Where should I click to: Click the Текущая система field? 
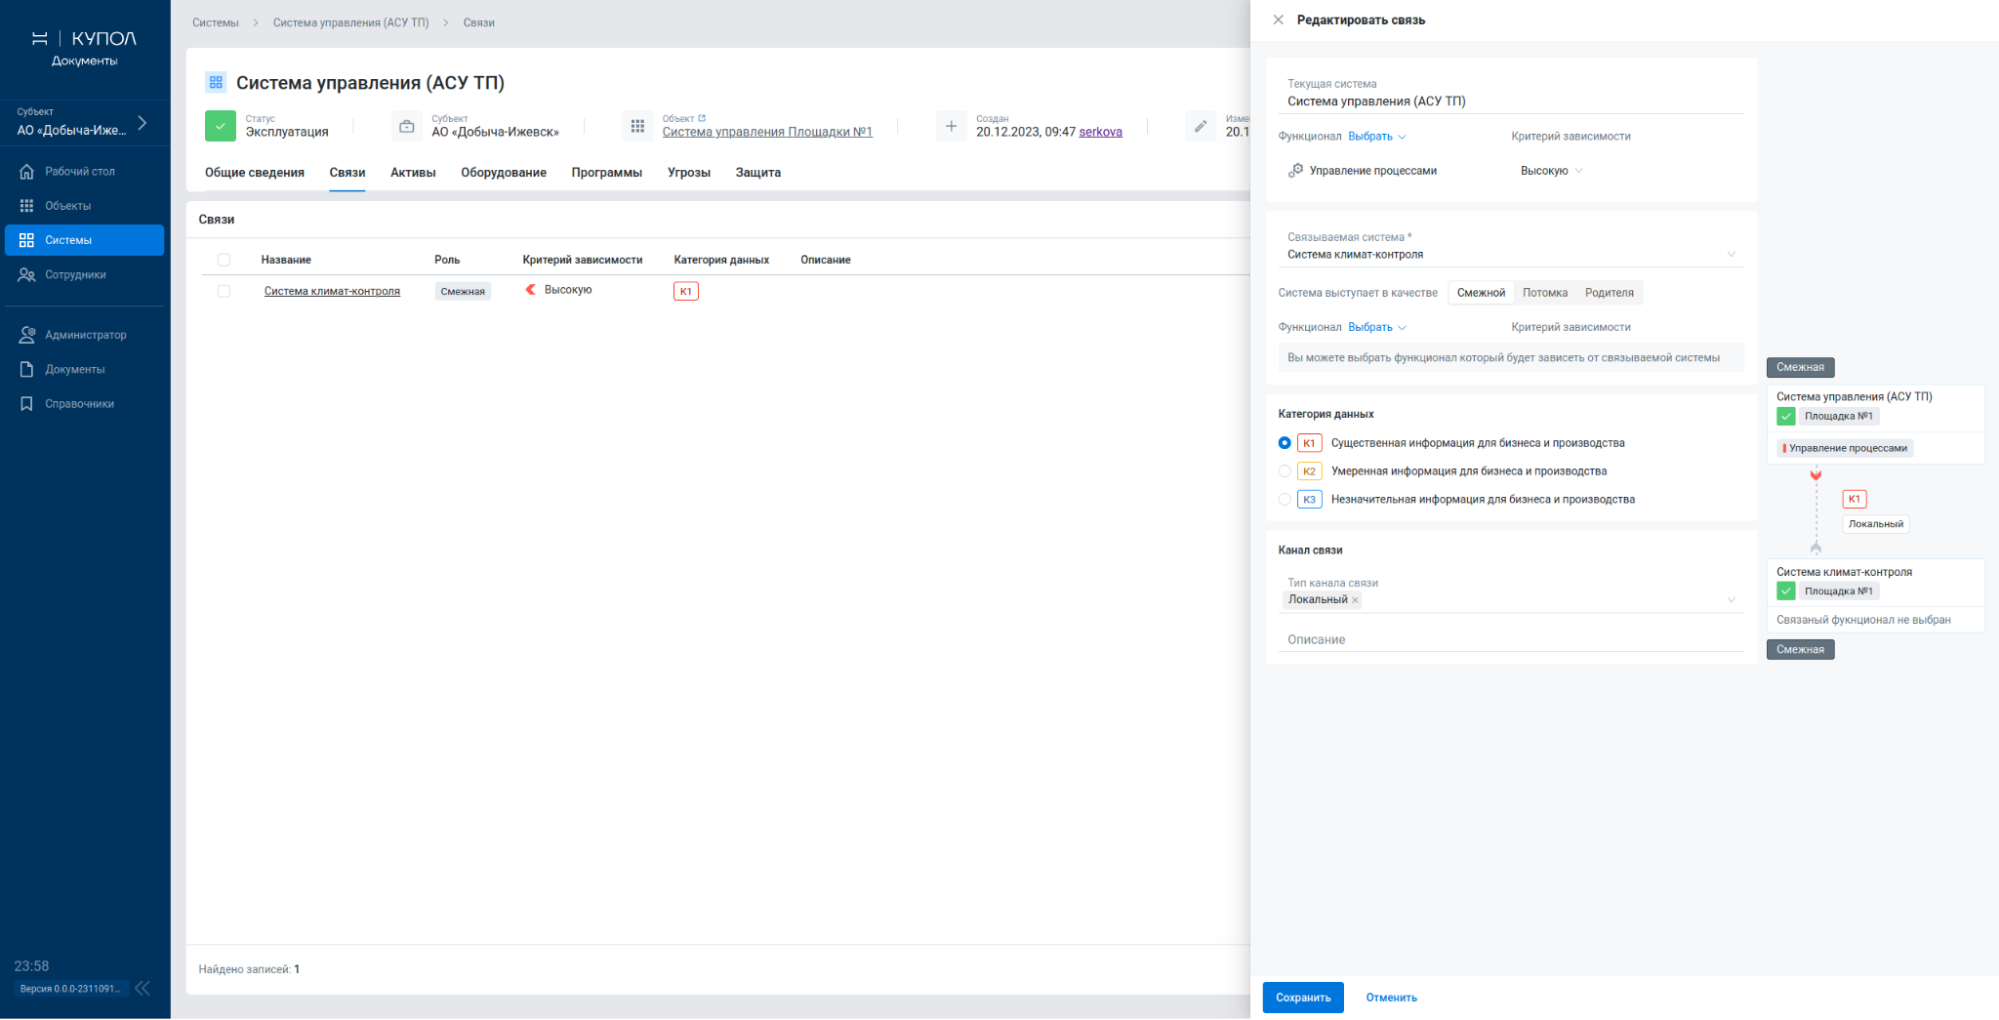pos(1511,94)
